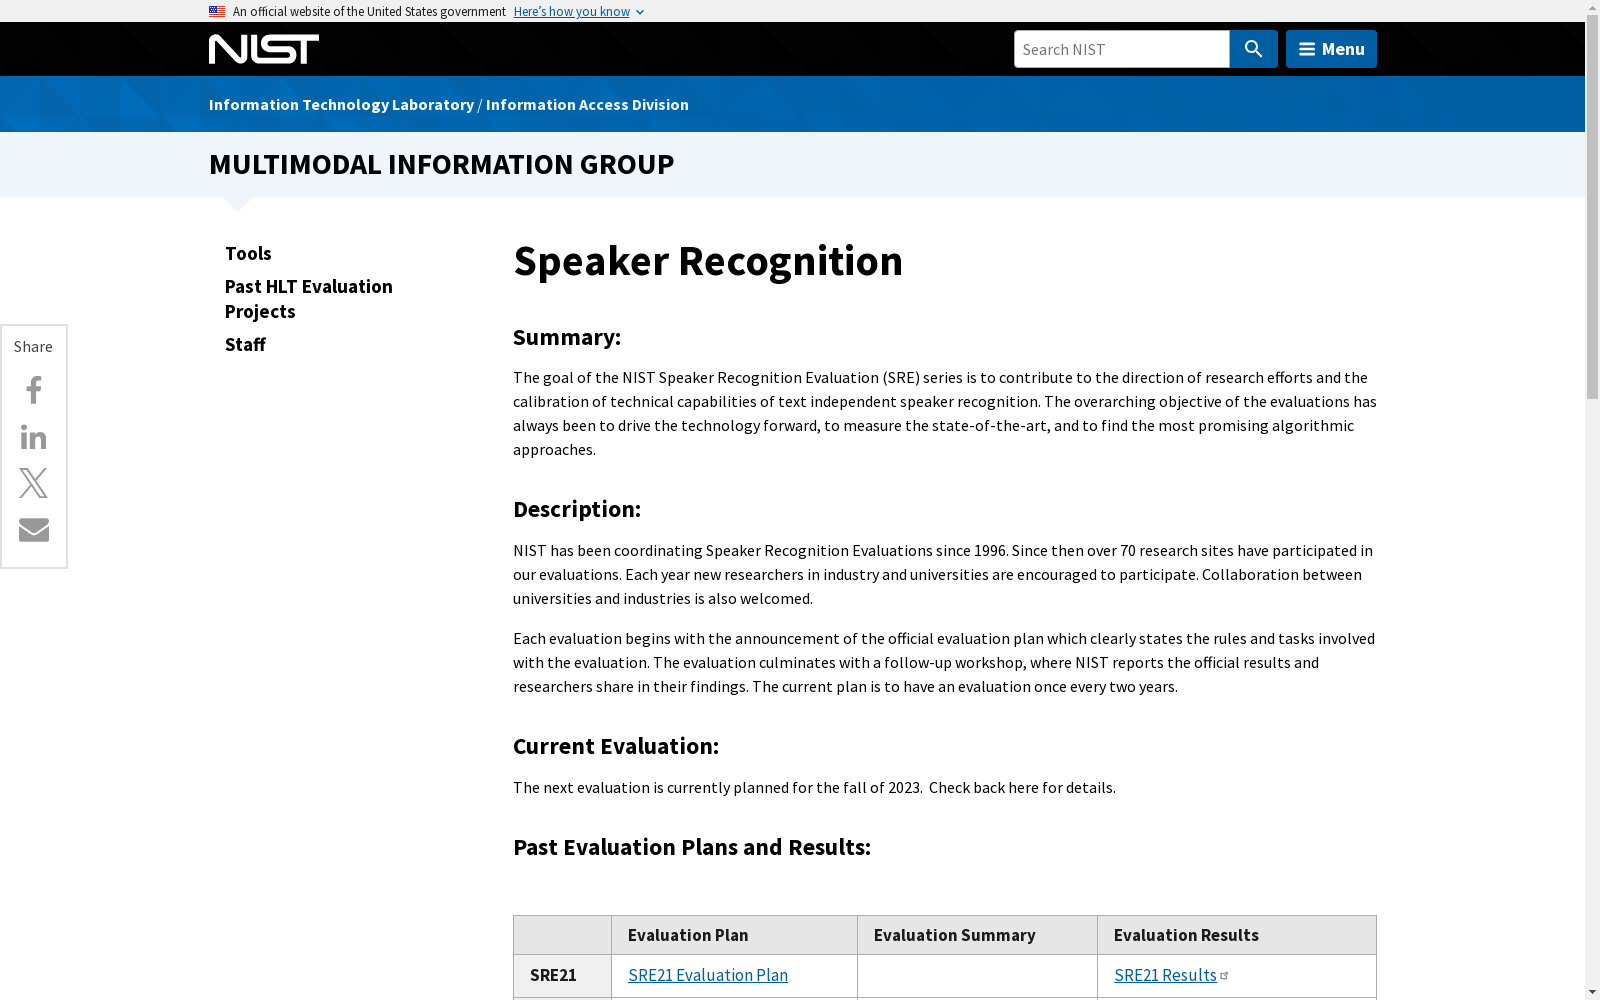The height and width of the screenshot is (1000, 1600).
Task: Share page on LinkedIn
Action: coord(34,437)
